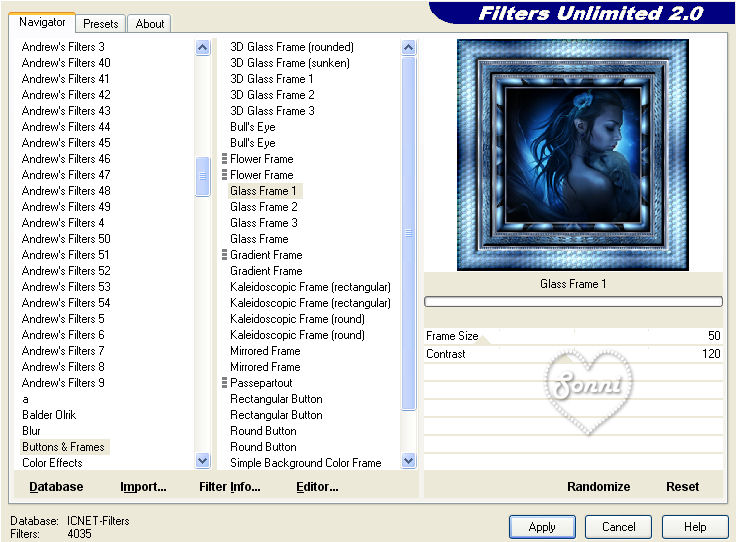Select Buttons & Frames category

coord(63,447)
